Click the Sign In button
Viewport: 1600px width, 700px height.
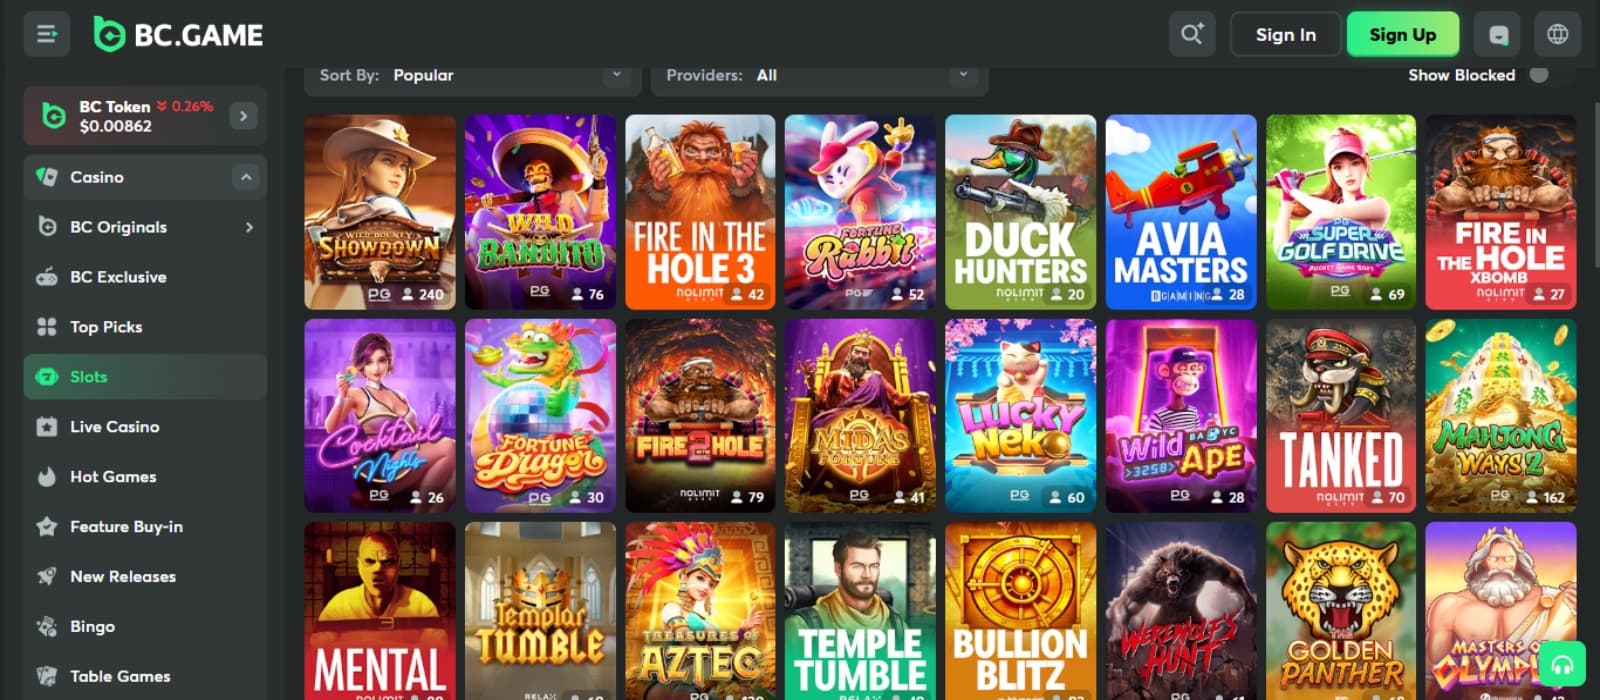1285,35
